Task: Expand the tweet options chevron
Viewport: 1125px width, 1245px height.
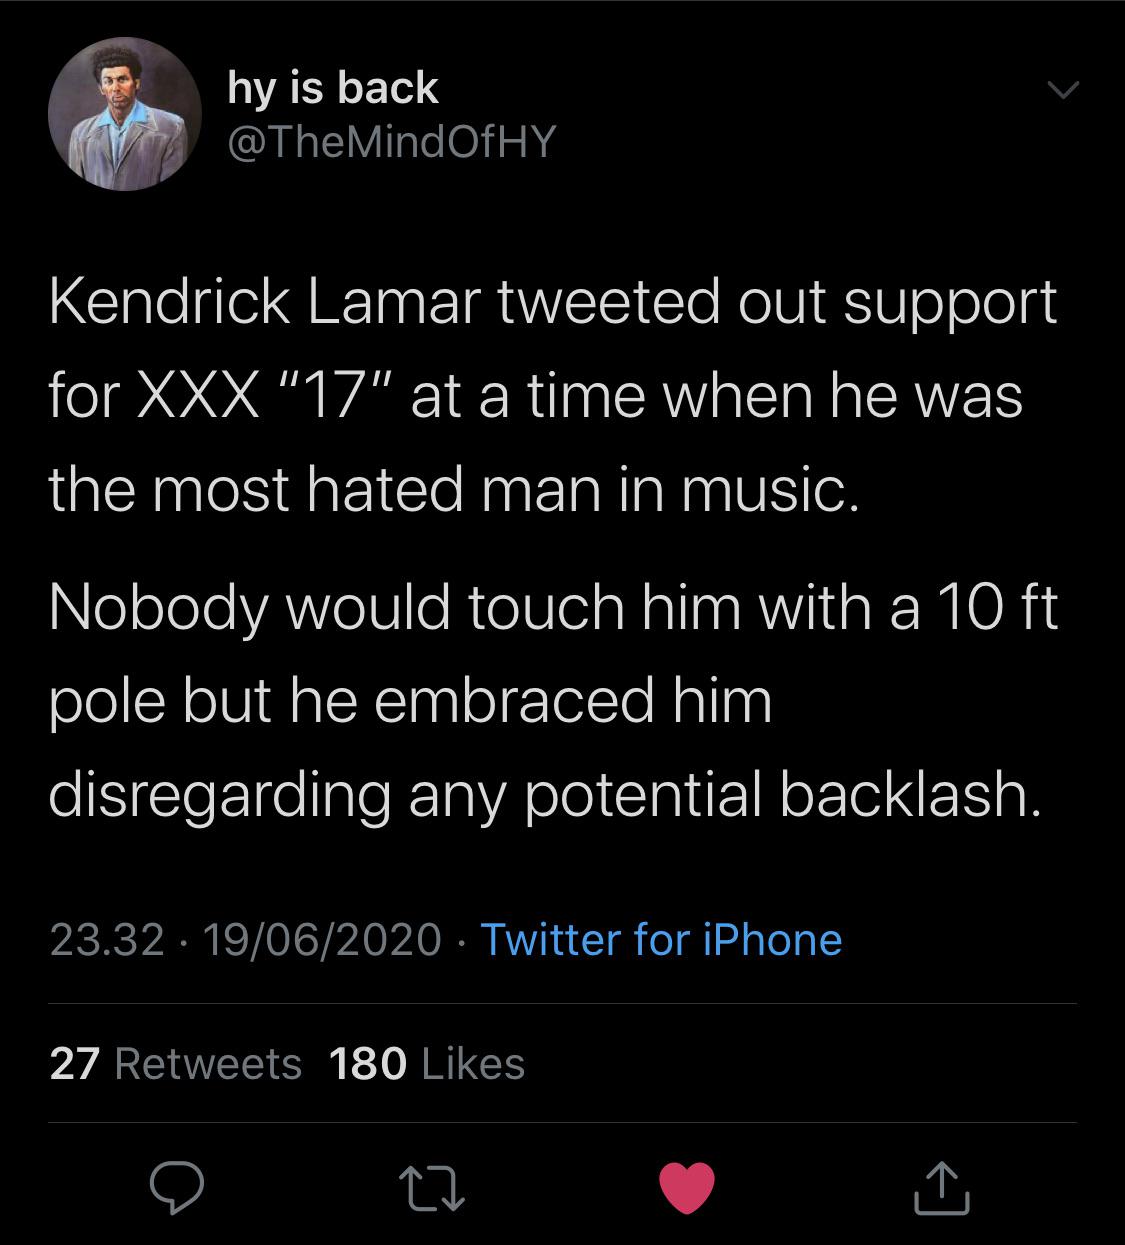Action: 1062,92
